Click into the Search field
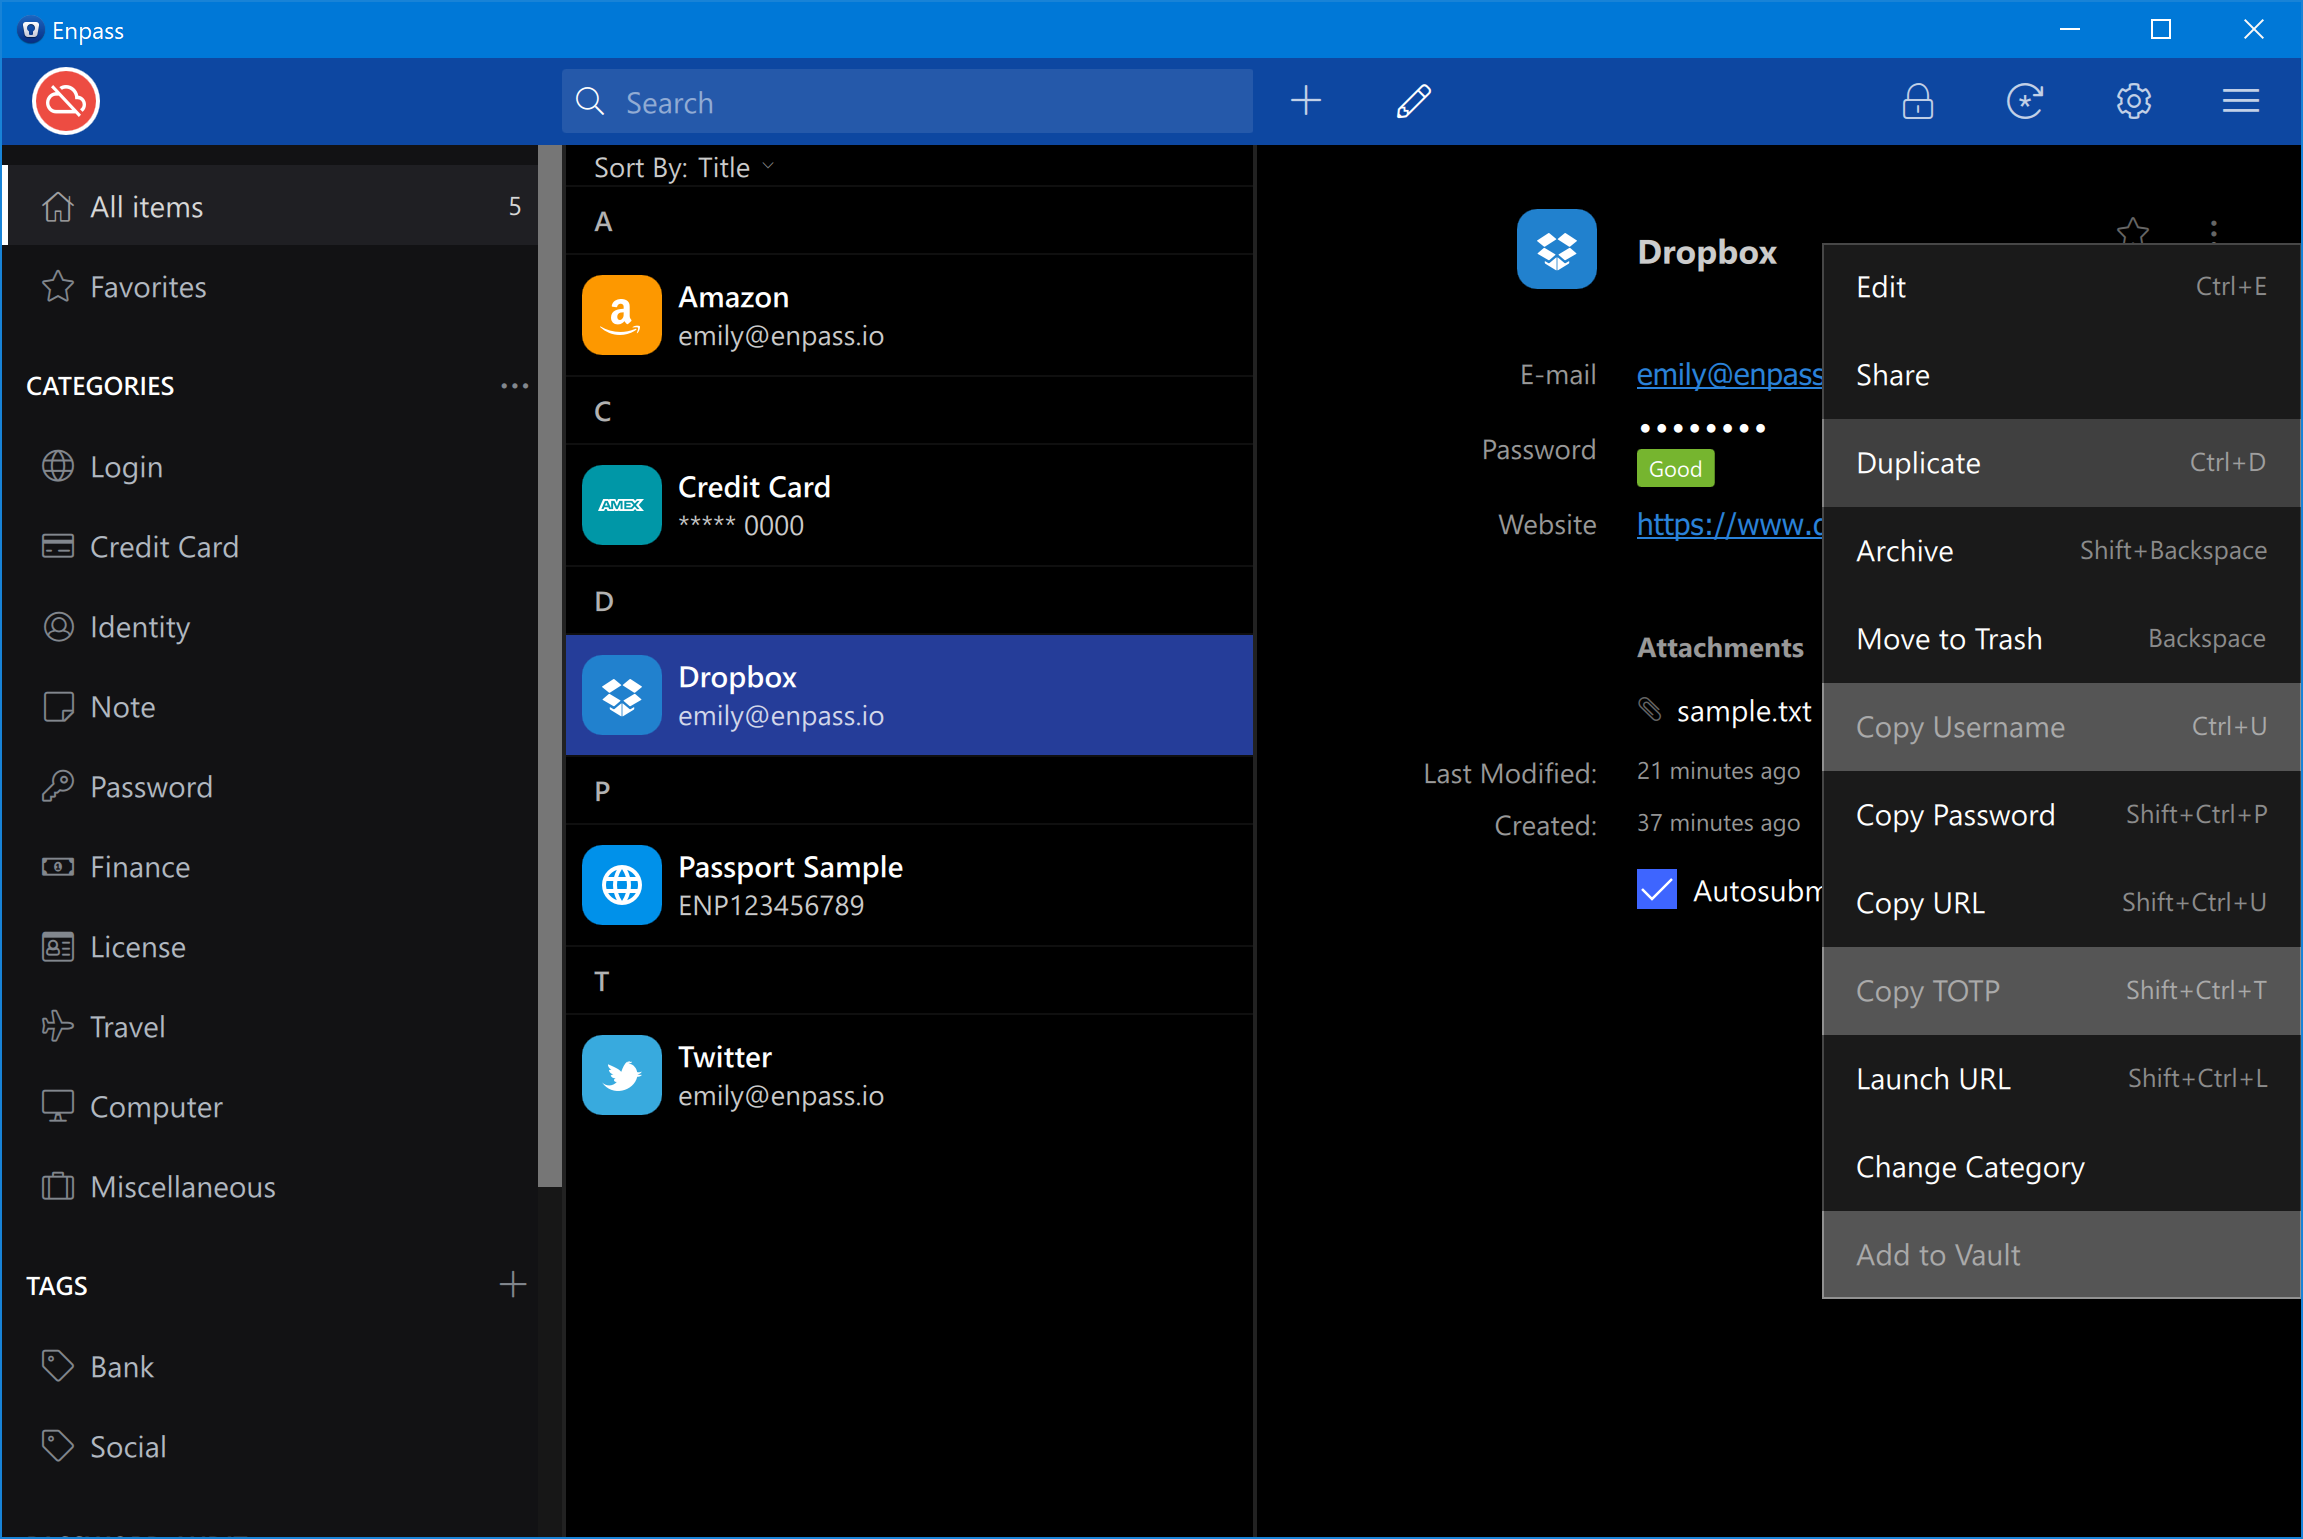 pyautogui.click(x=907, y=101)
